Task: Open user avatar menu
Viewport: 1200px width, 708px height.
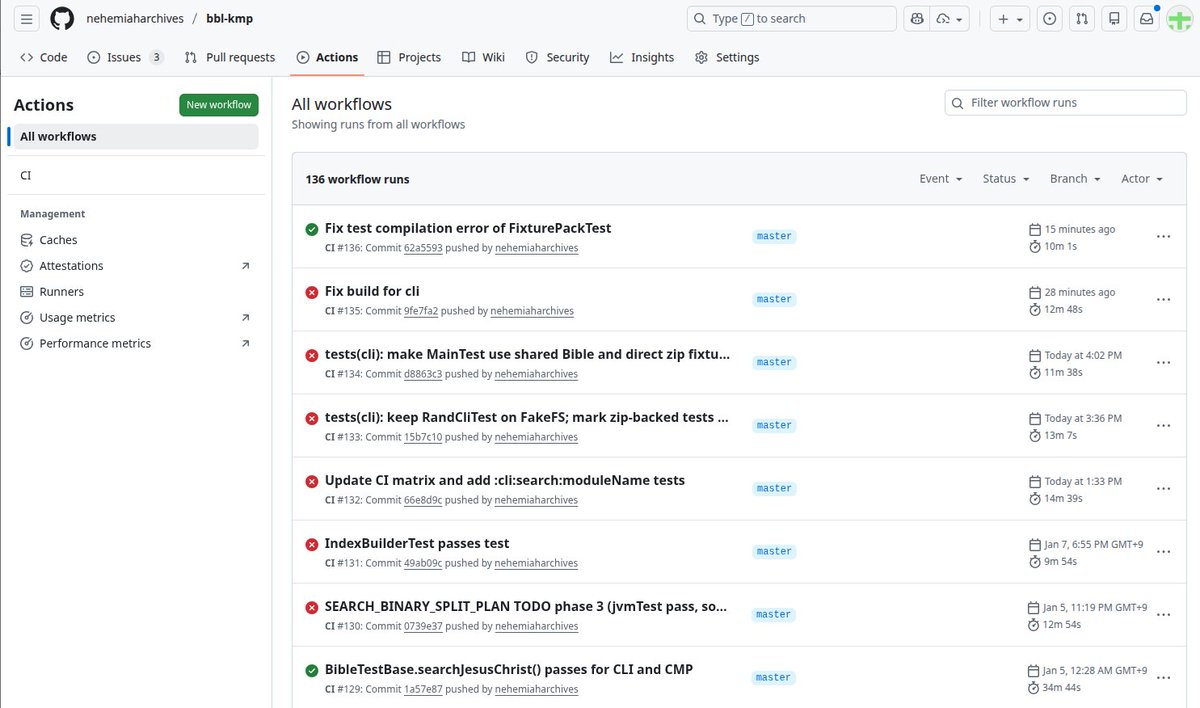Action: 1179,19
